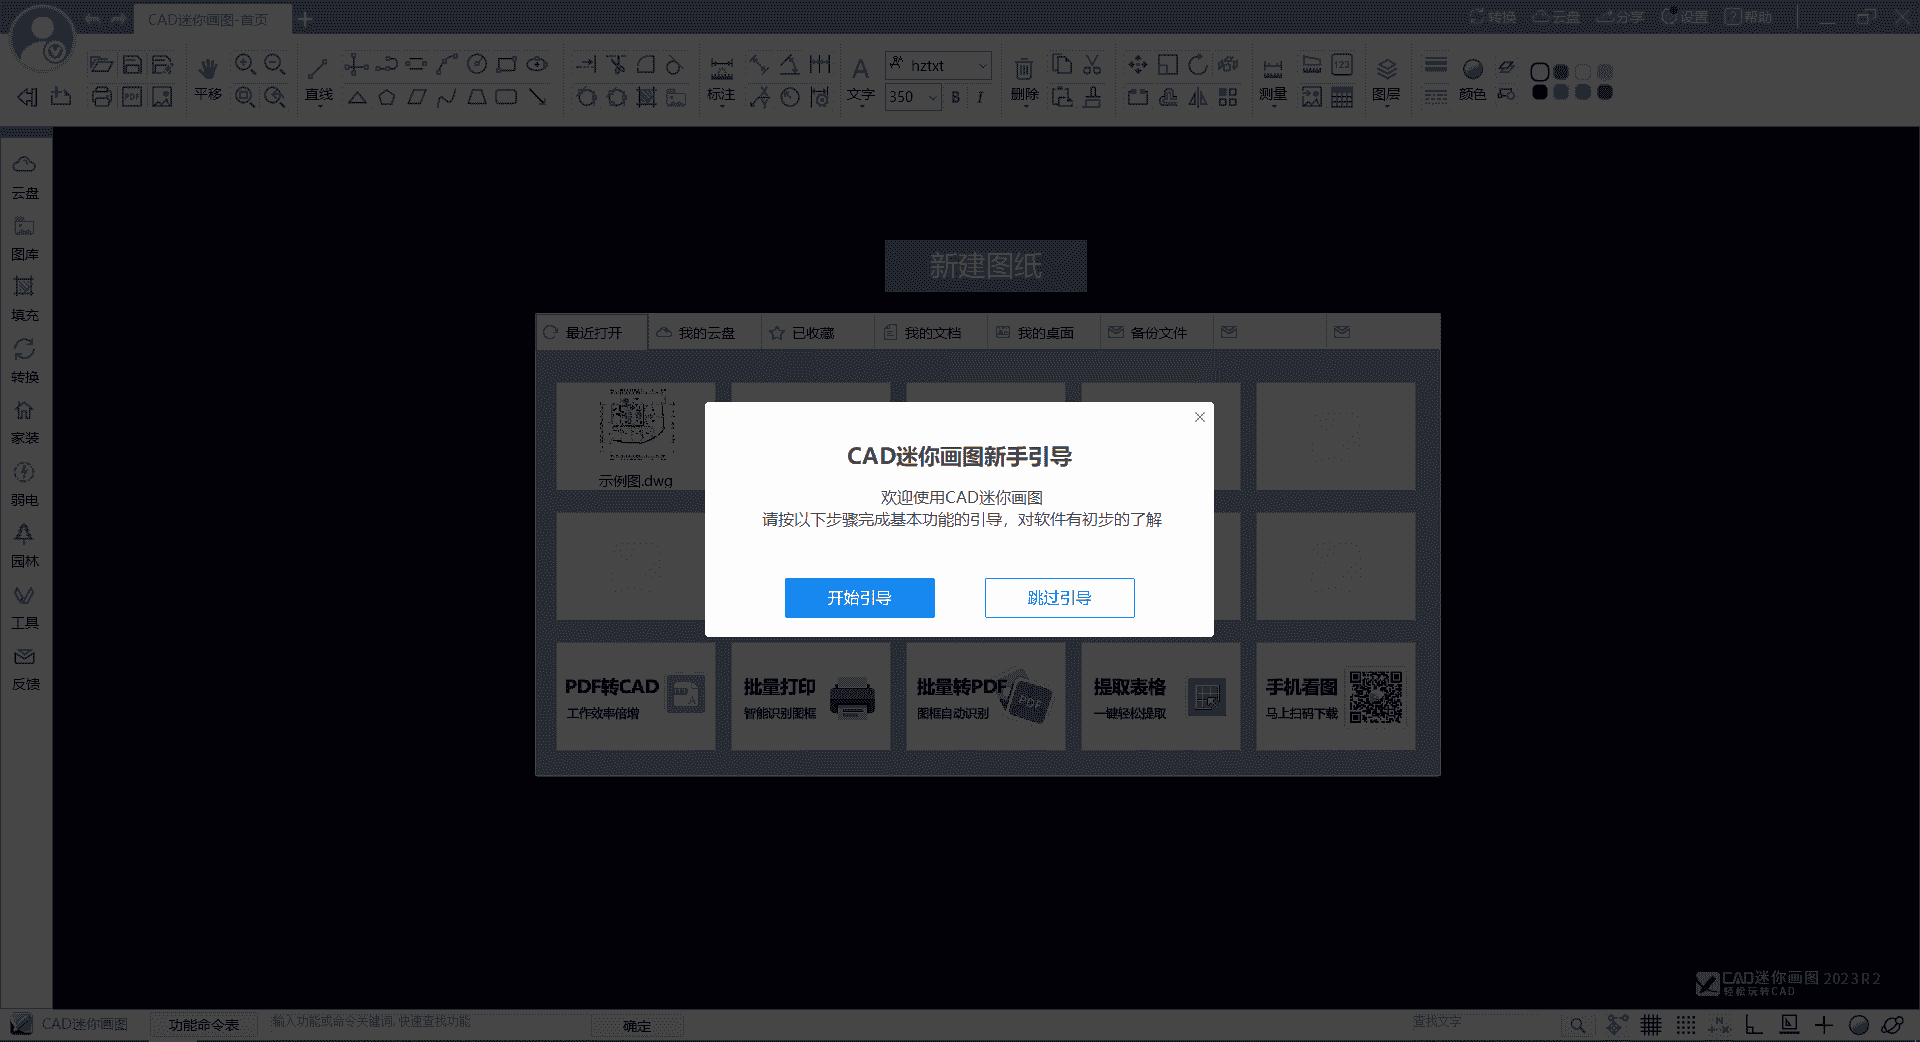The image size is (1920, 1042).
Task: Expand the hztxt font dropdown
Action: [x=982, y=66]
